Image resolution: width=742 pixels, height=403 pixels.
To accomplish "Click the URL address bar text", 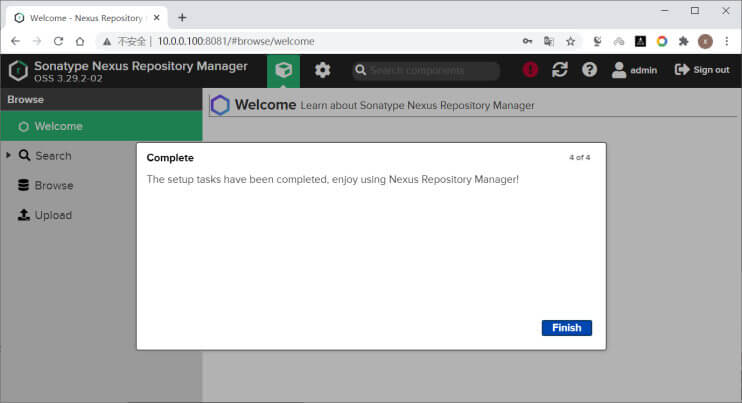I will click(236, 41).
